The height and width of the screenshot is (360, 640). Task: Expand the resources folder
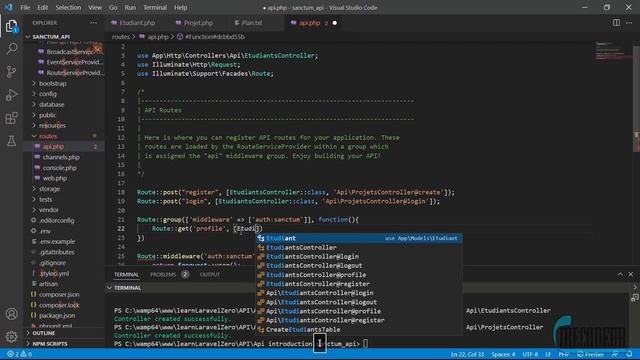(x=64, y=126)
